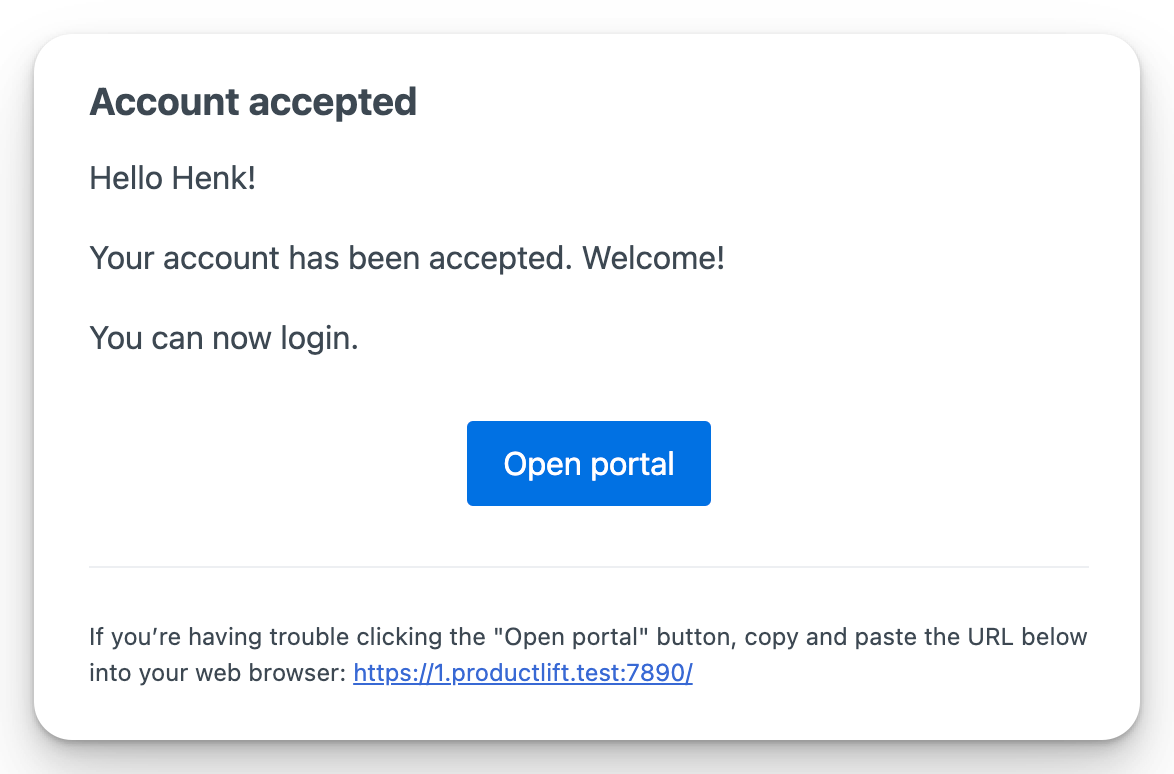The height and width of the screenshot is (774, 1174).
Task: Click the word 'Welcome!' in the message
Action: pos(653,259)
